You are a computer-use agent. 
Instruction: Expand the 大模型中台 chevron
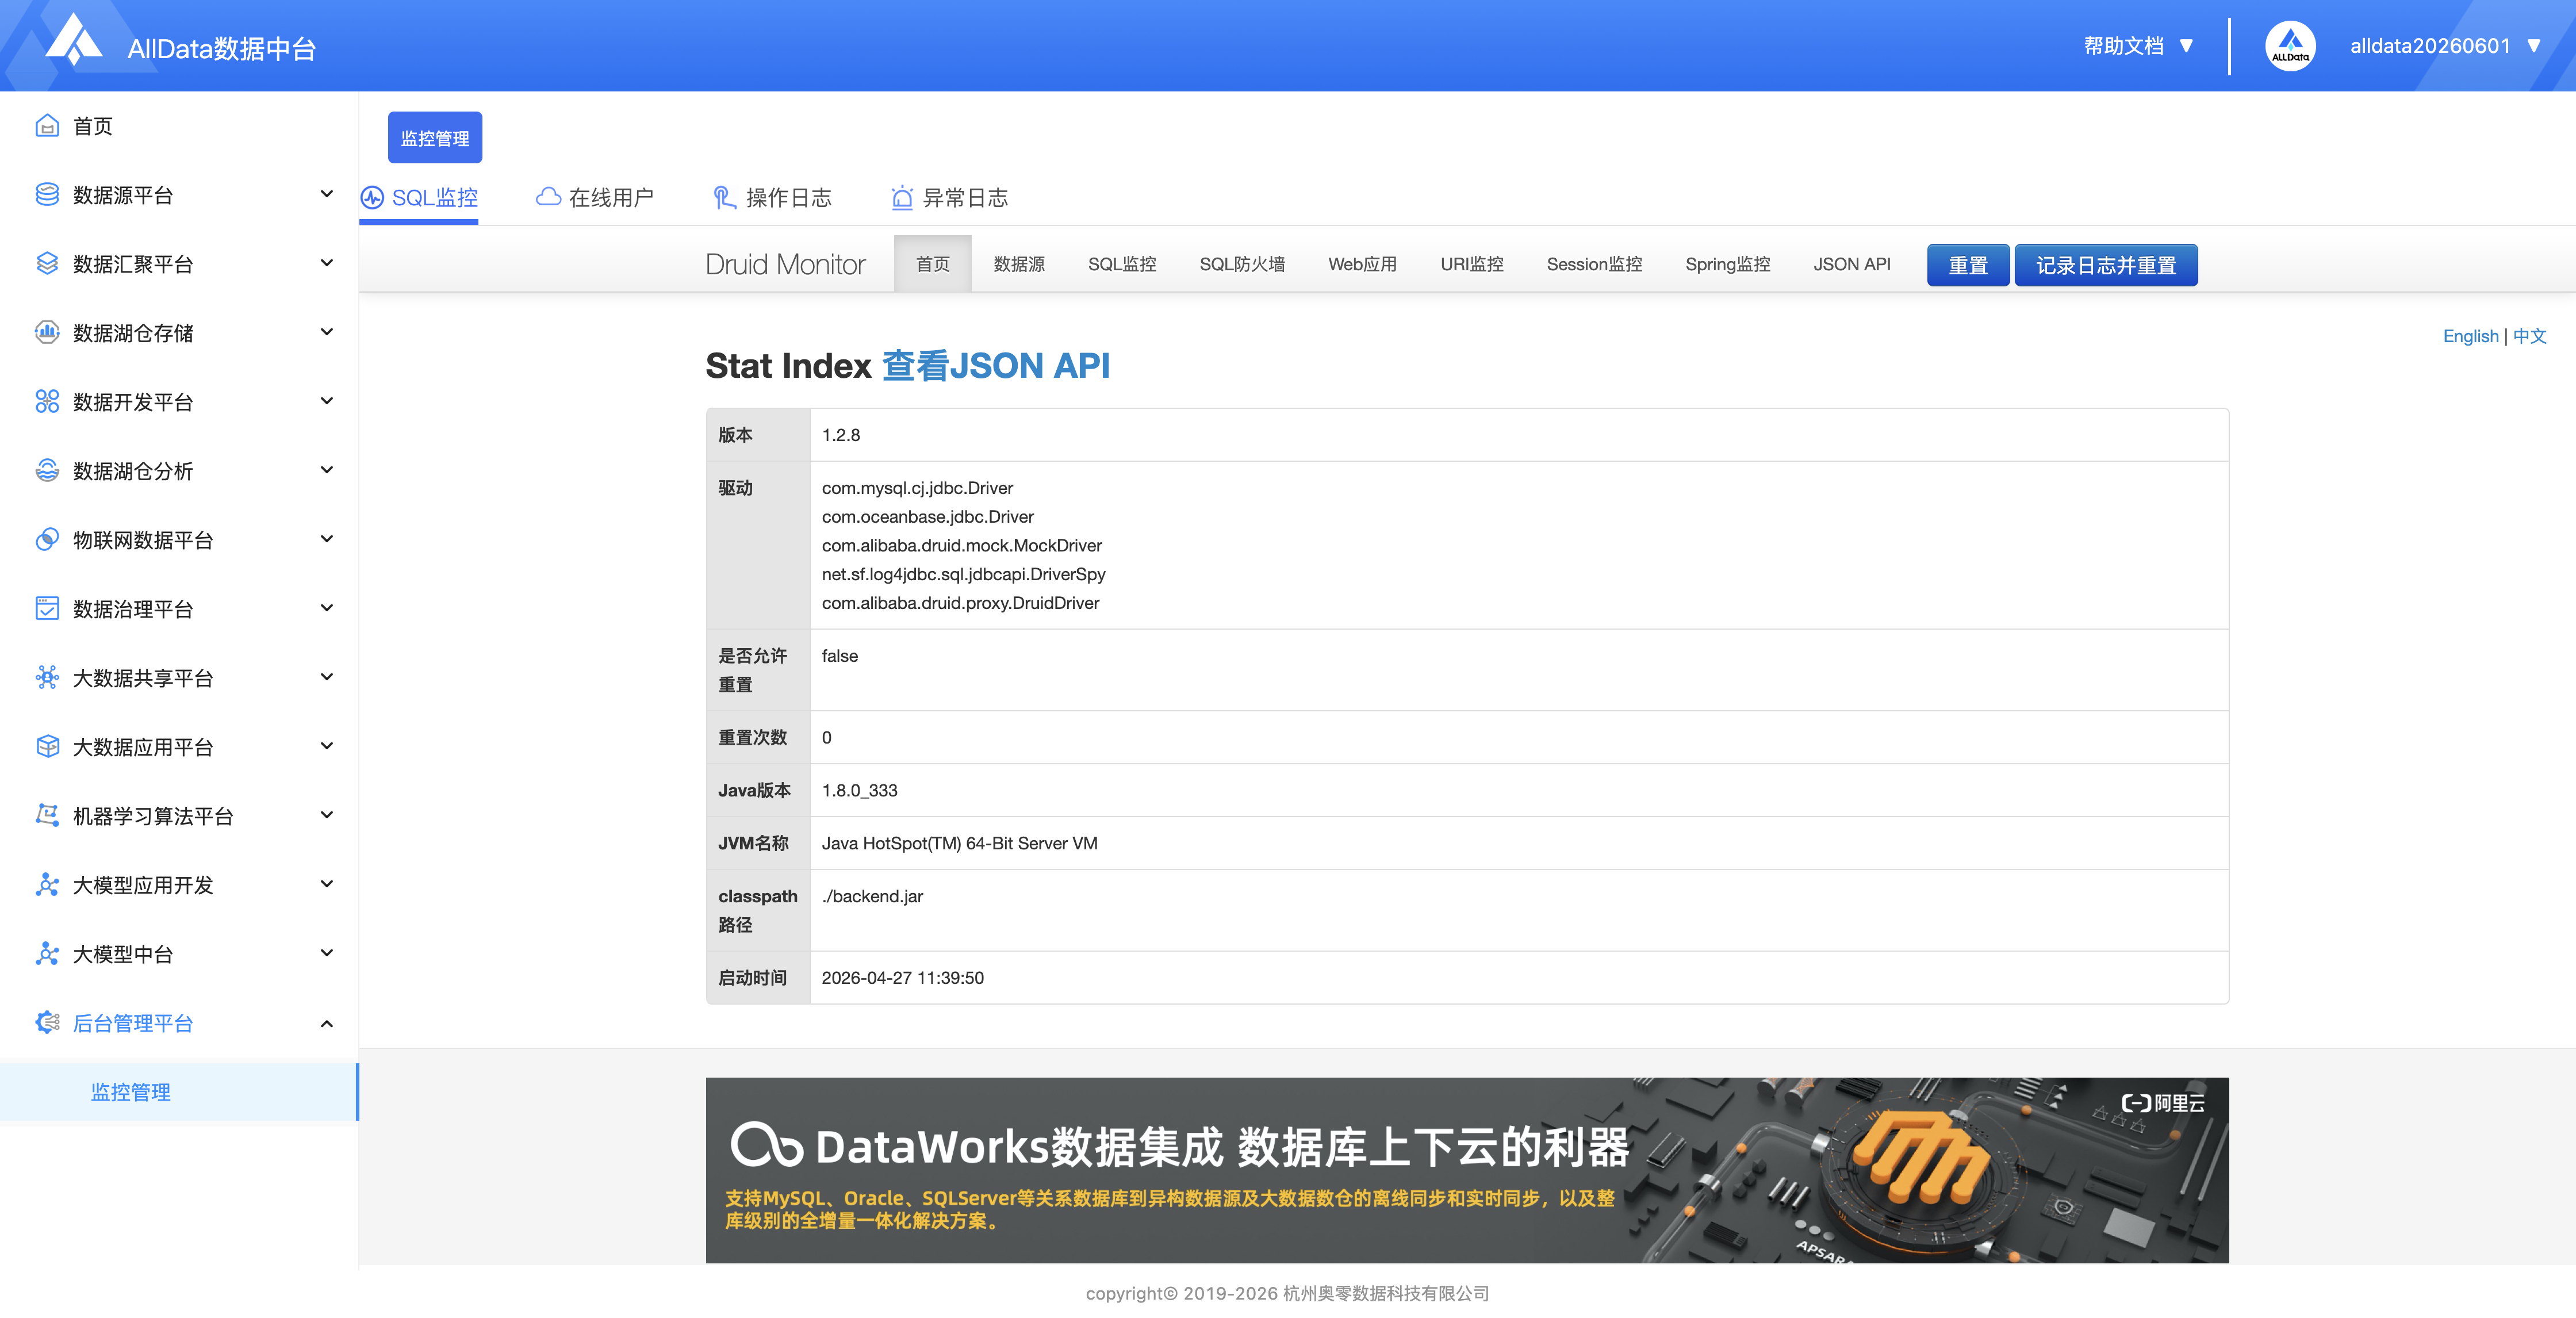(326, 953)
